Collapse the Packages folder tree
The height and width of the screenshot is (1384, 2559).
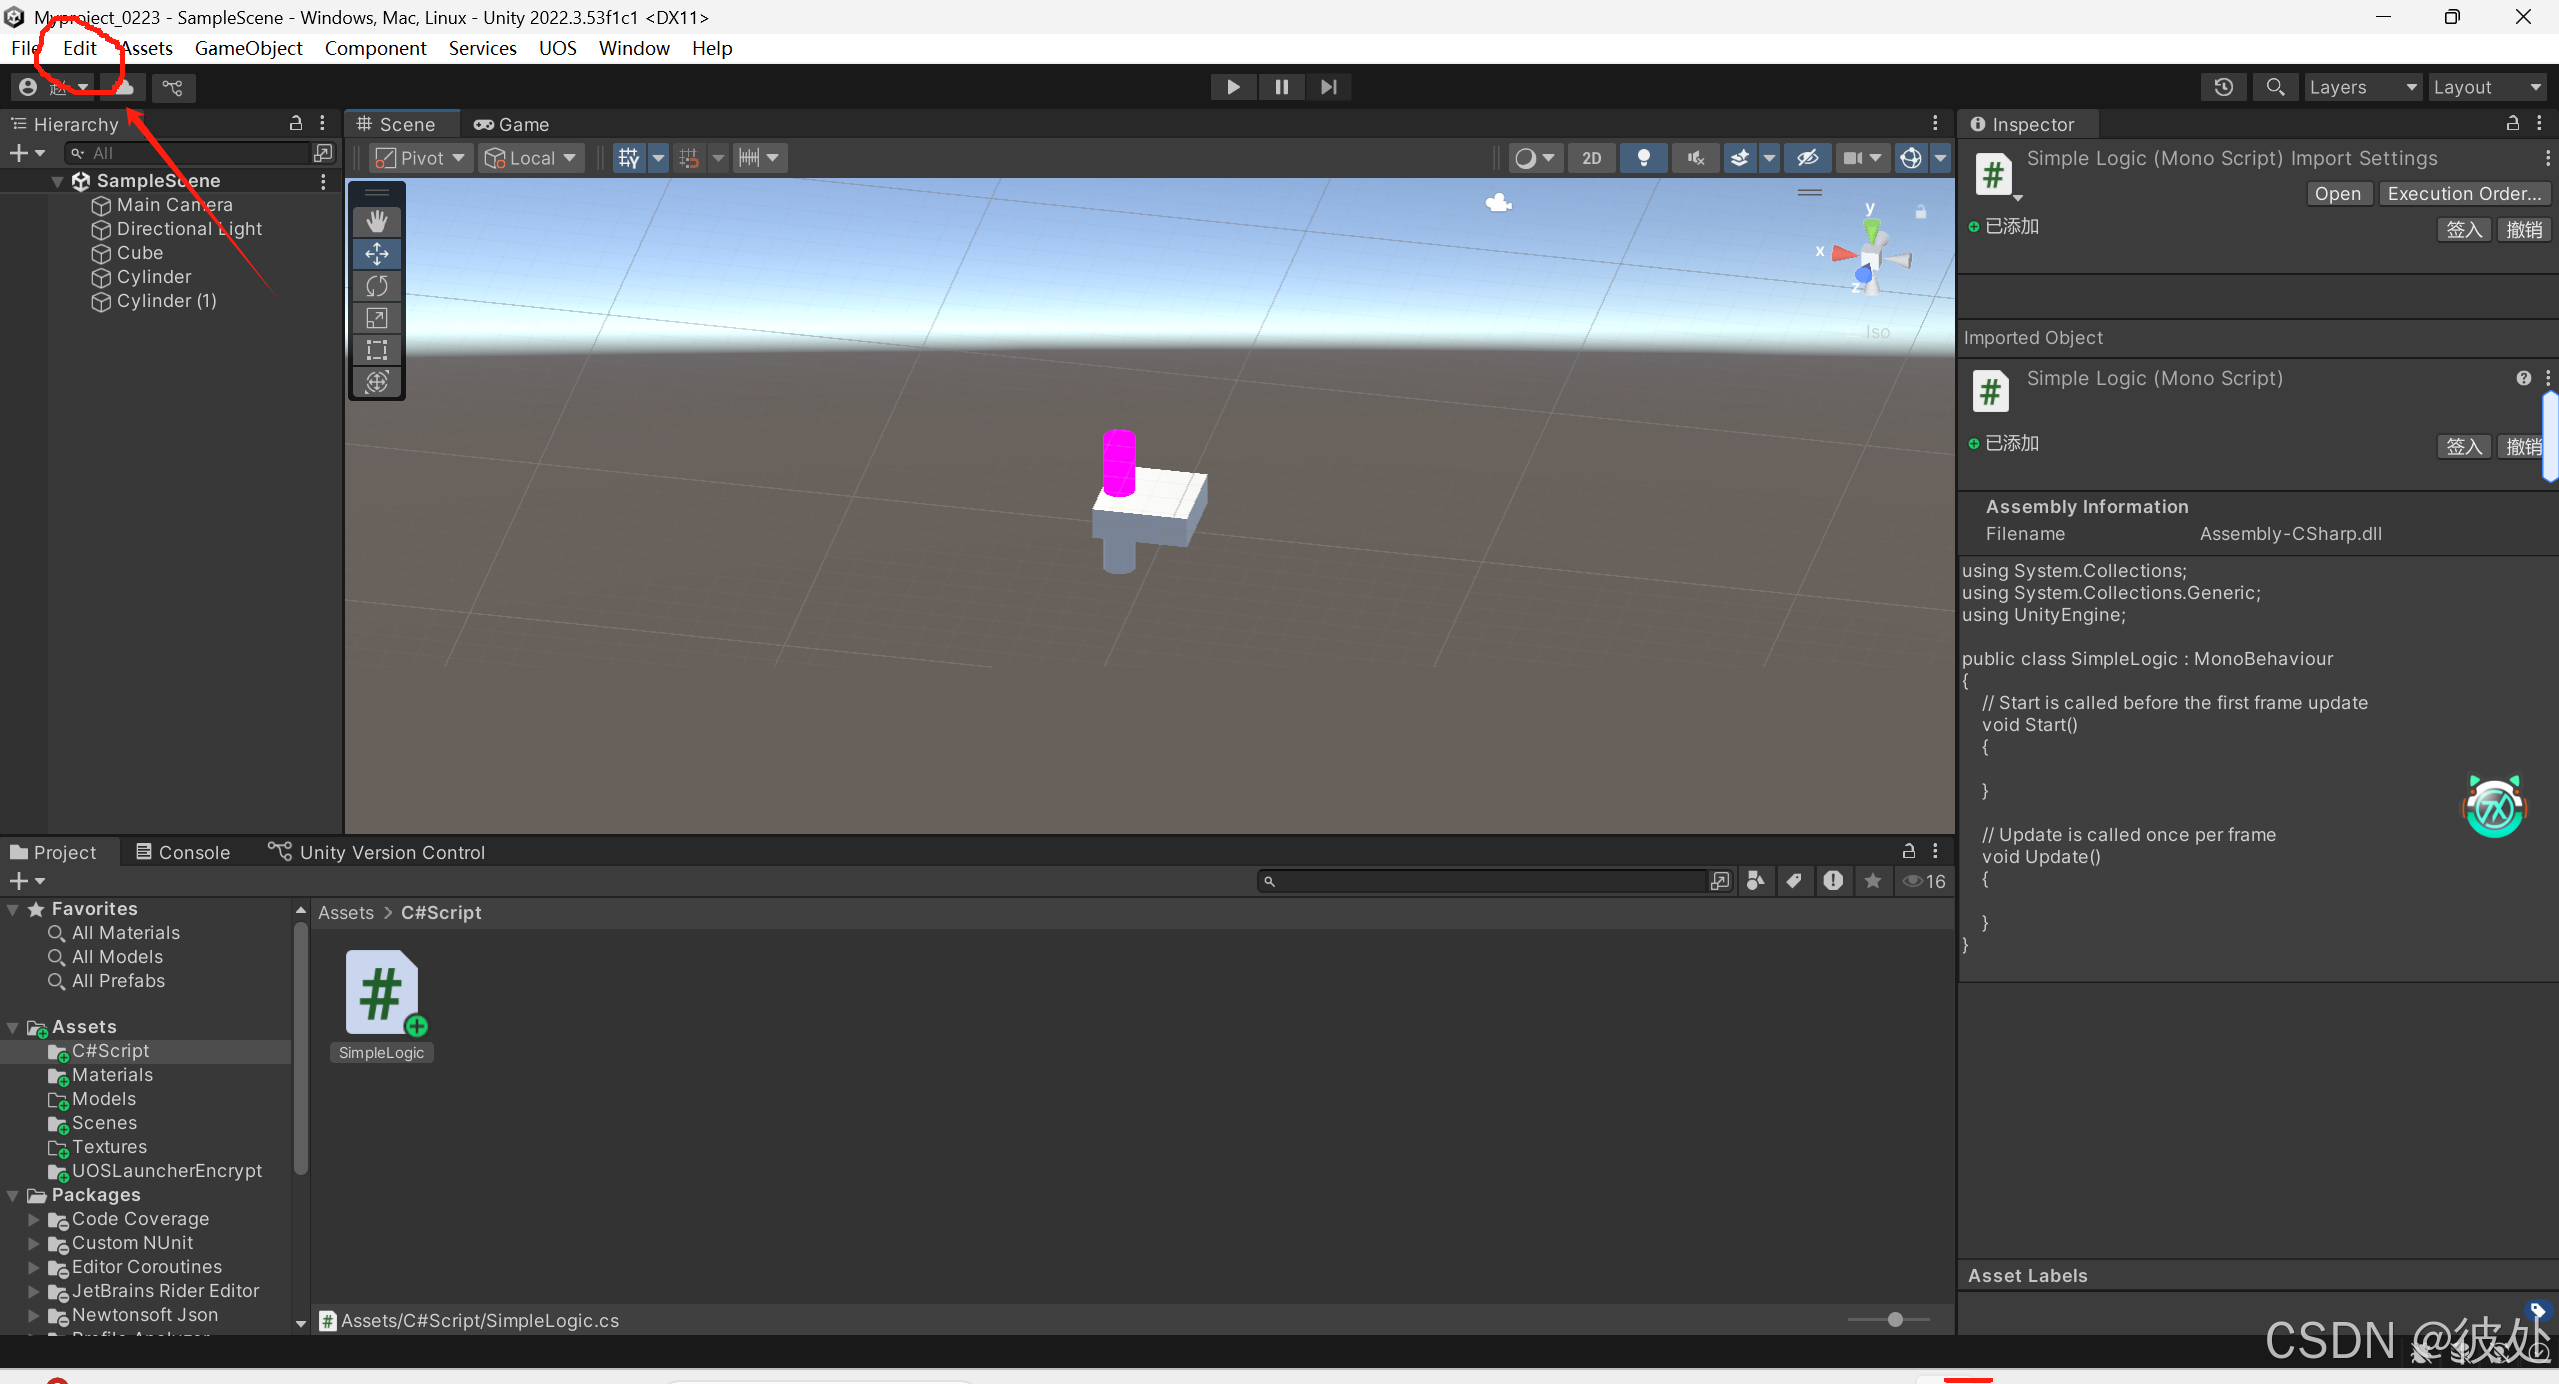click(13, 1195)
